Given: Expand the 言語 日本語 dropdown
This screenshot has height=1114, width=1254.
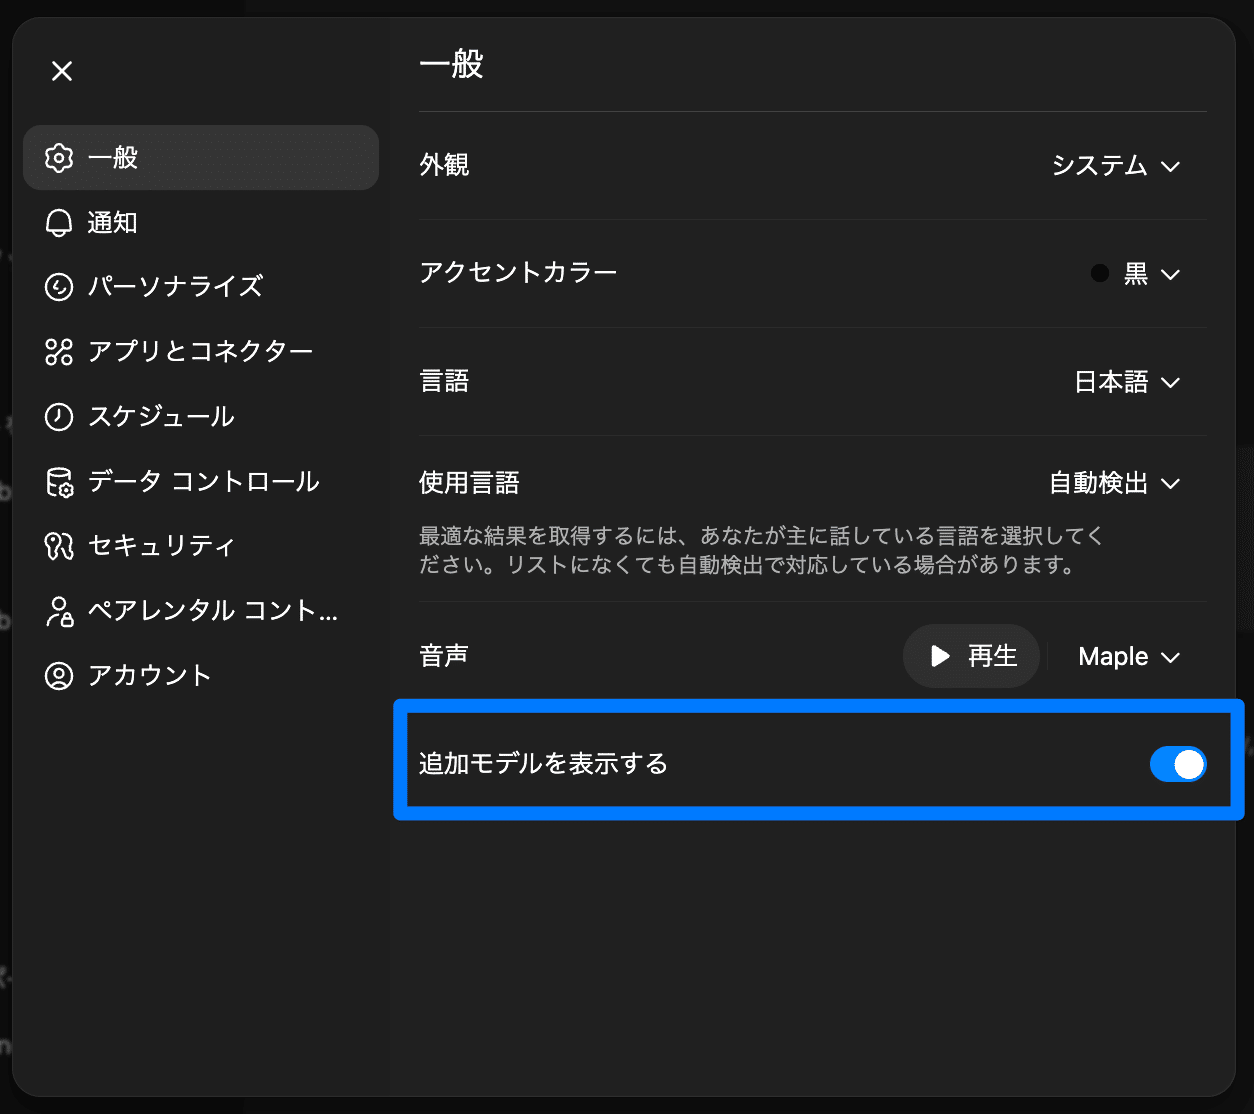Looking at the screenshot, I should pos(1126,383).
